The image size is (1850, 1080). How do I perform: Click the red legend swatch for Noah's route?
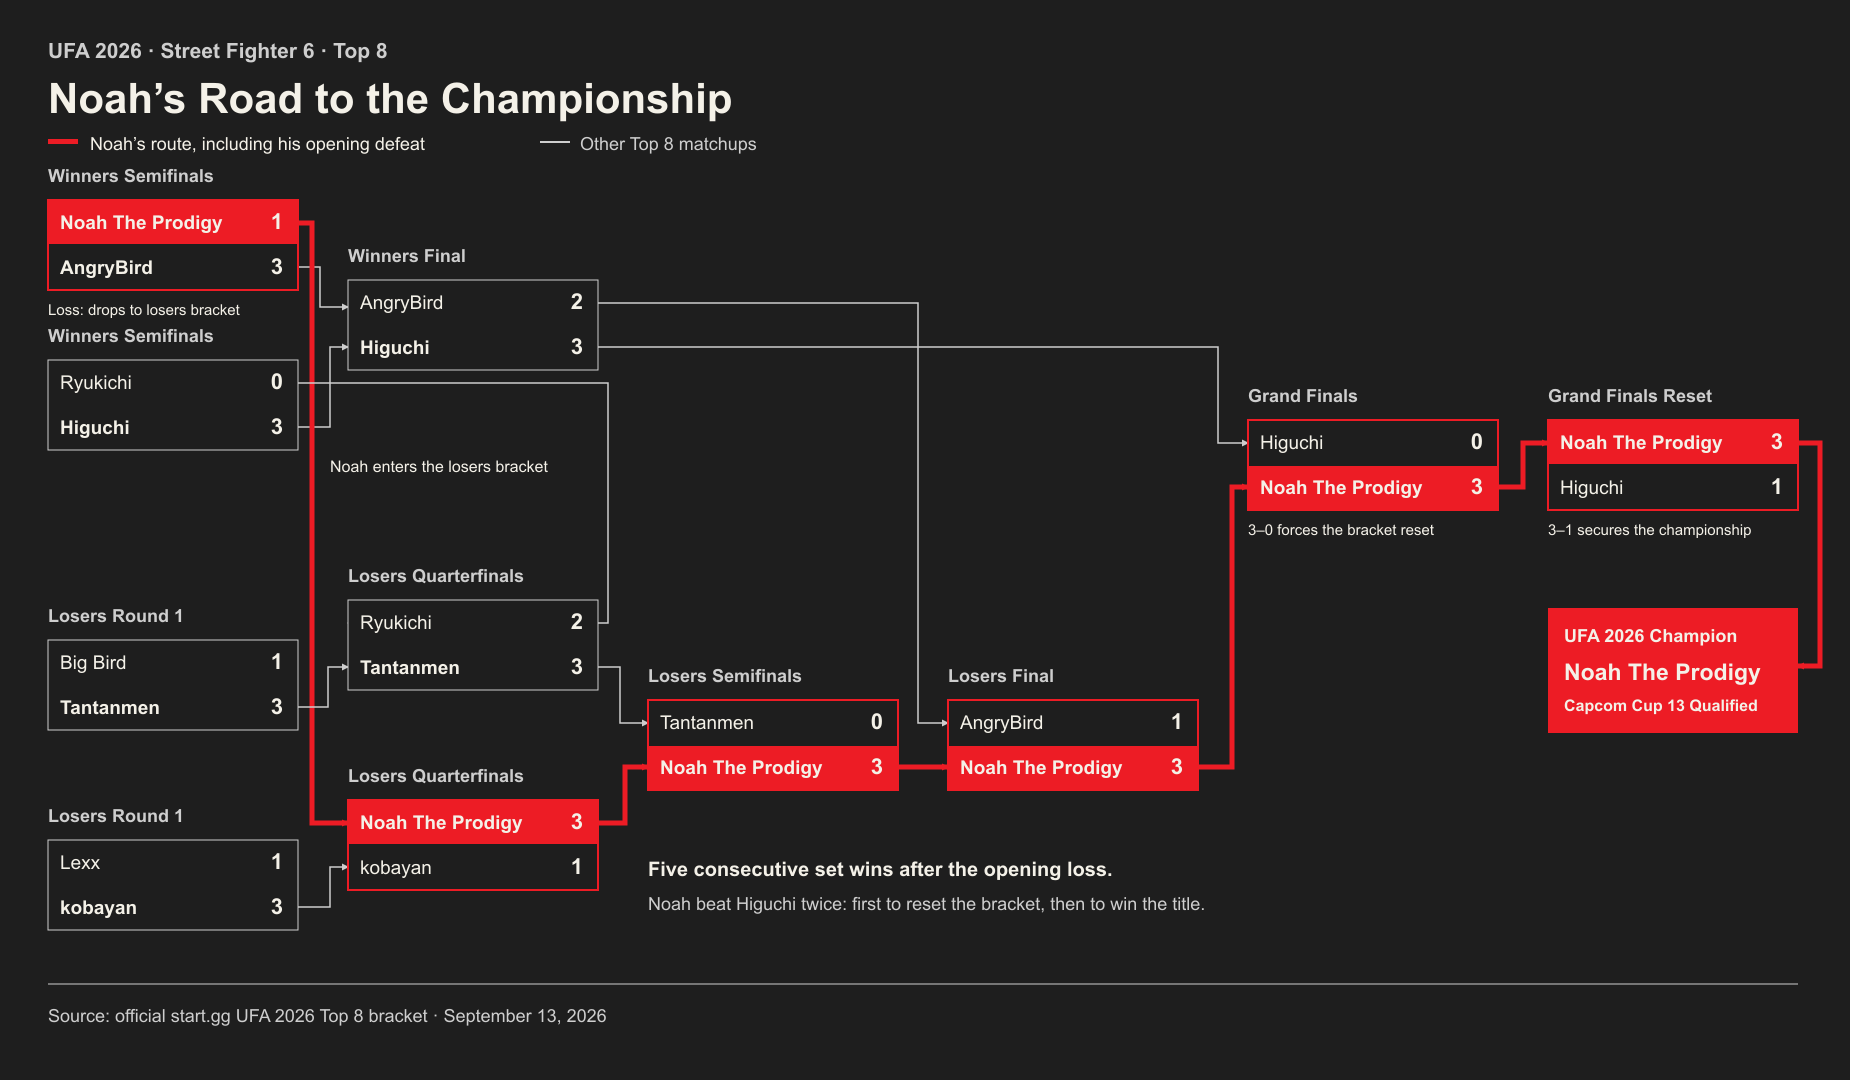pos(63,142)
